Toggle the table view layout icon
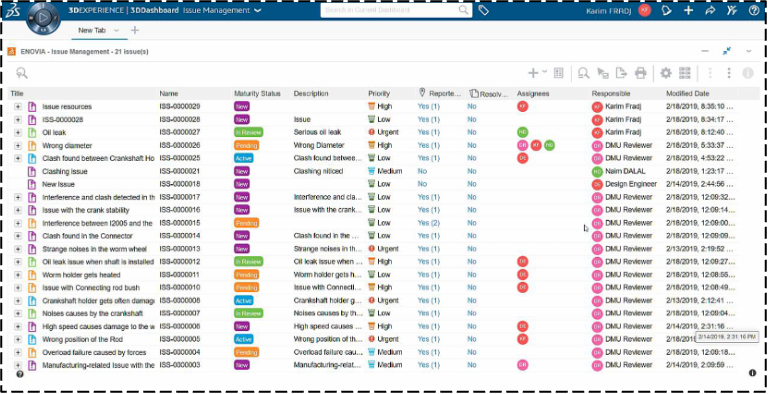 tap(684, 73)
